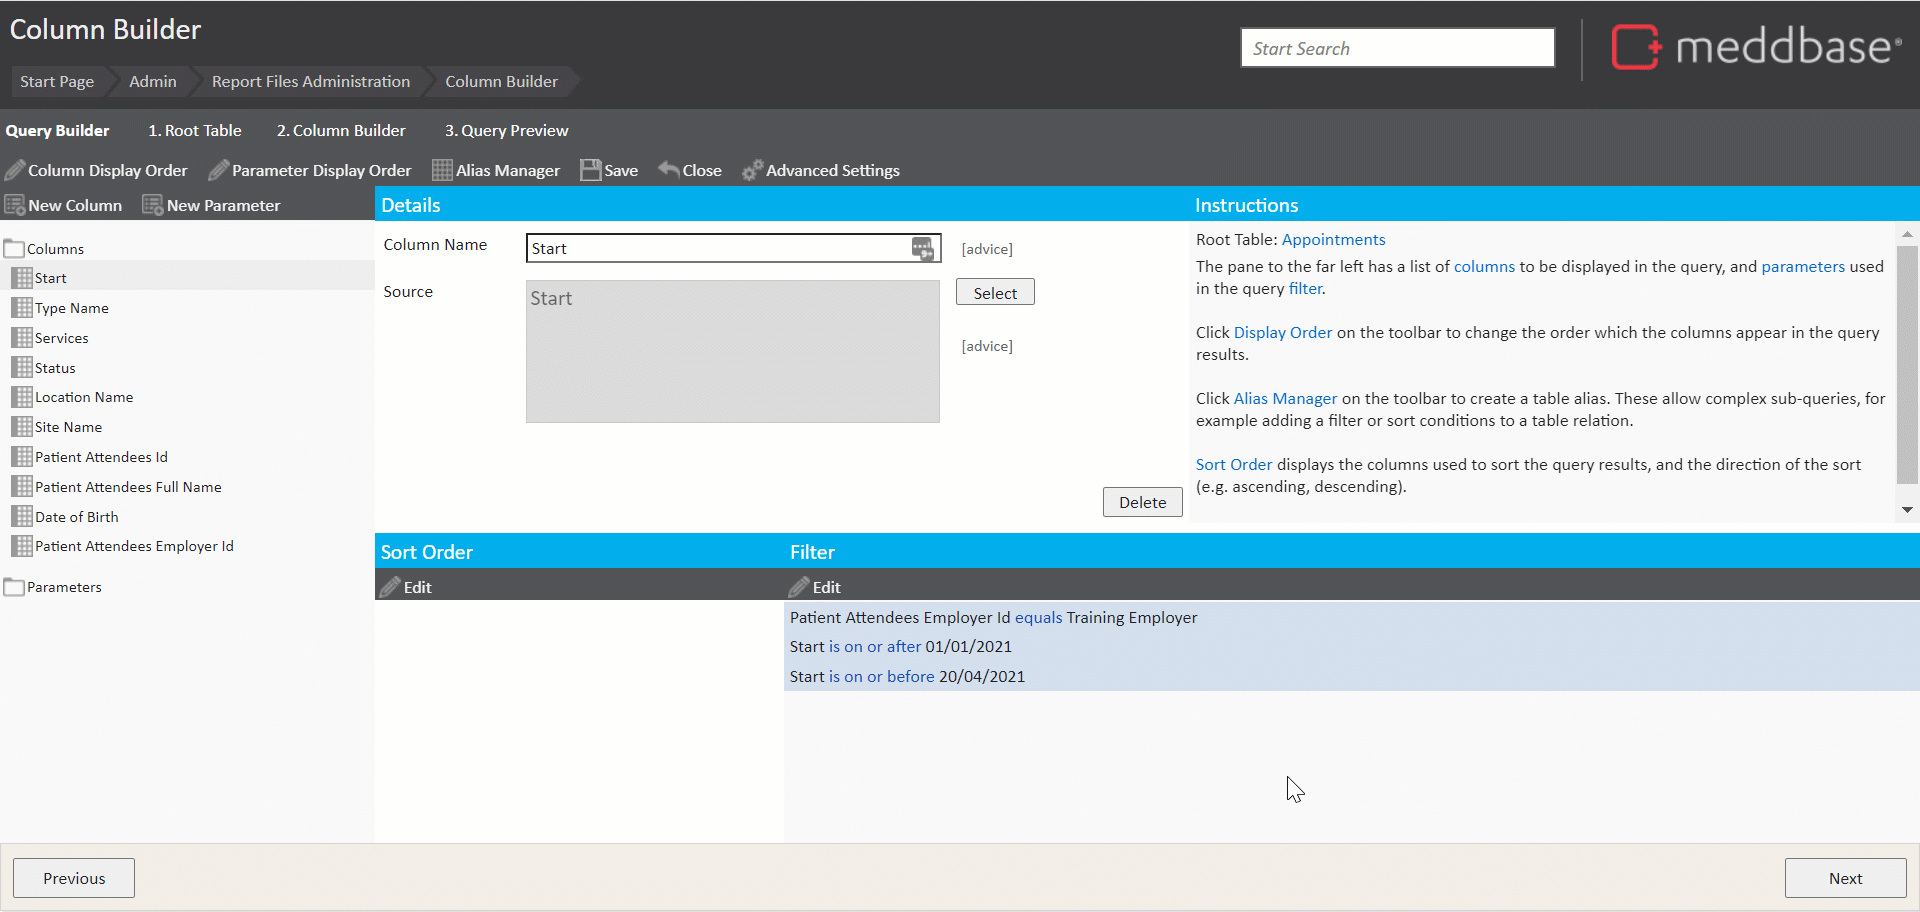Click the Columns folder icon
The image size is (1920, 912).
[14, 248]
